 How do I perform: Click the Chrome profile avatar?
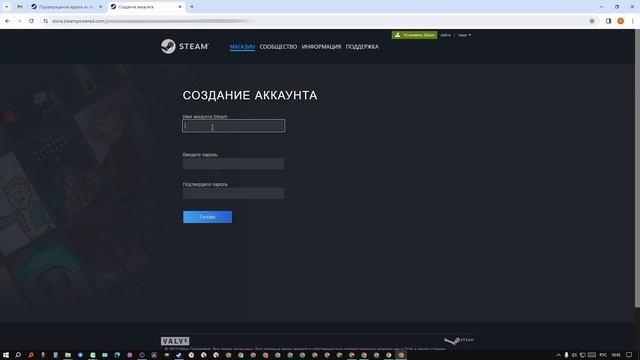[x=620, y=21]
